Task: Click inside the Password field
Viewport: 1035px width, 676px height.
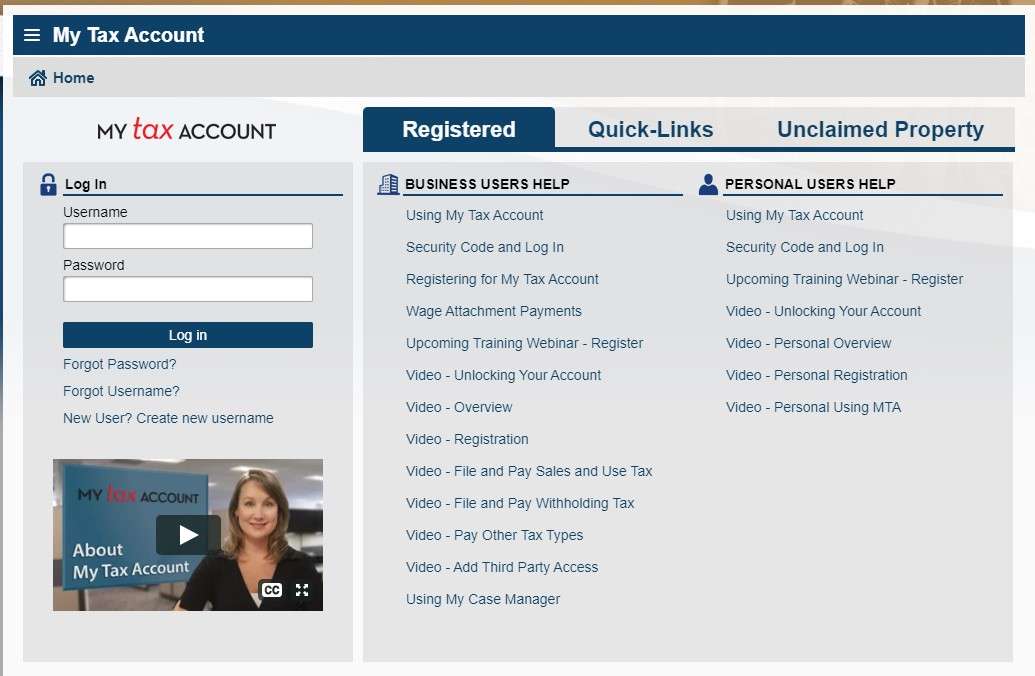Action: click(x=187, y=289)
